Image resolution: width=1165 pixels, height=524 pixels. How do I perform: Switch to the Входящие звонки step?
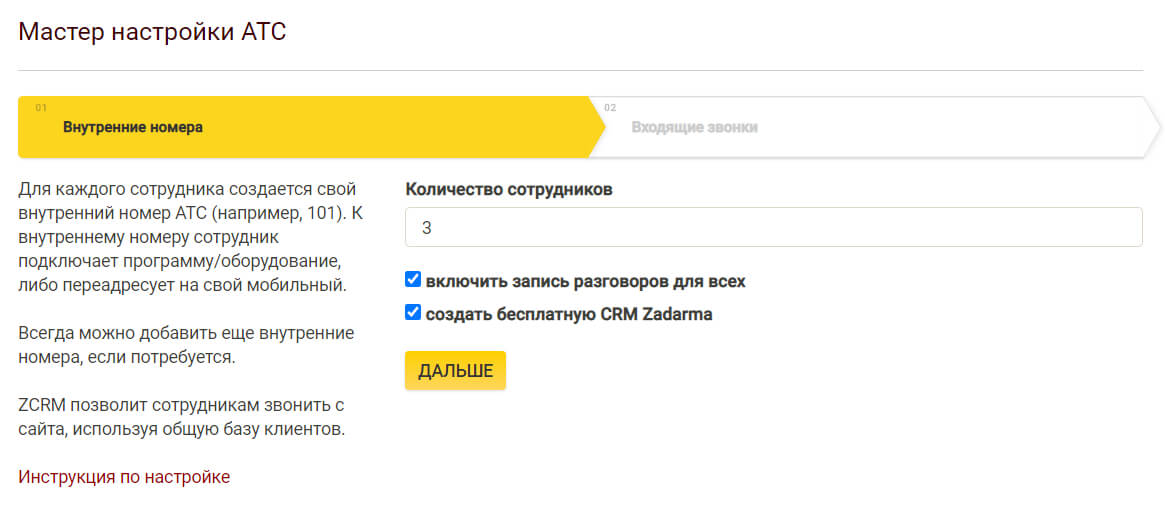point(694,127)
